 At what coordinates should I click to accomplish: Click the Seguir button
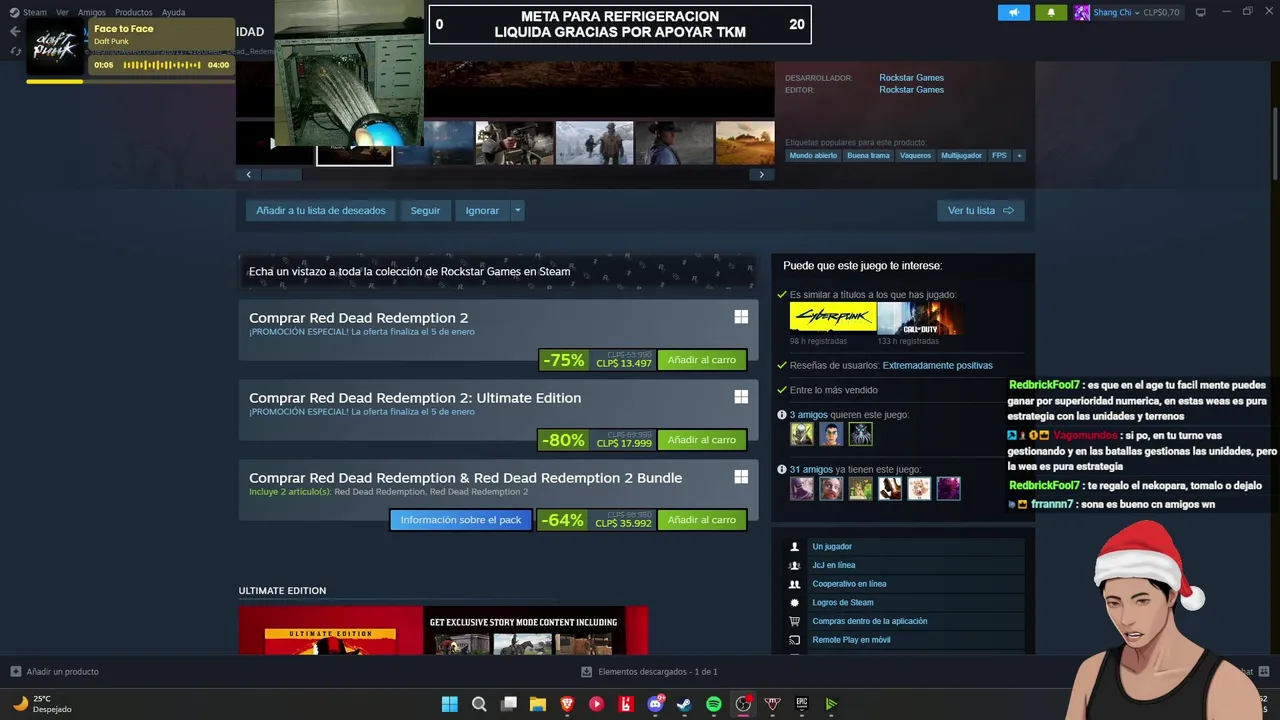[425, 210]
